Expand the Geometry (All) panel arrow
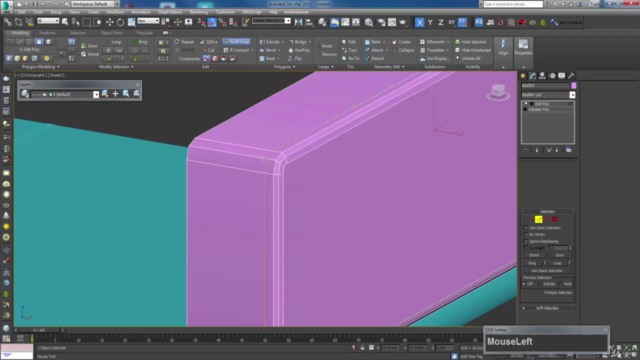Viewport: 640px width, 360px height. 403,67
